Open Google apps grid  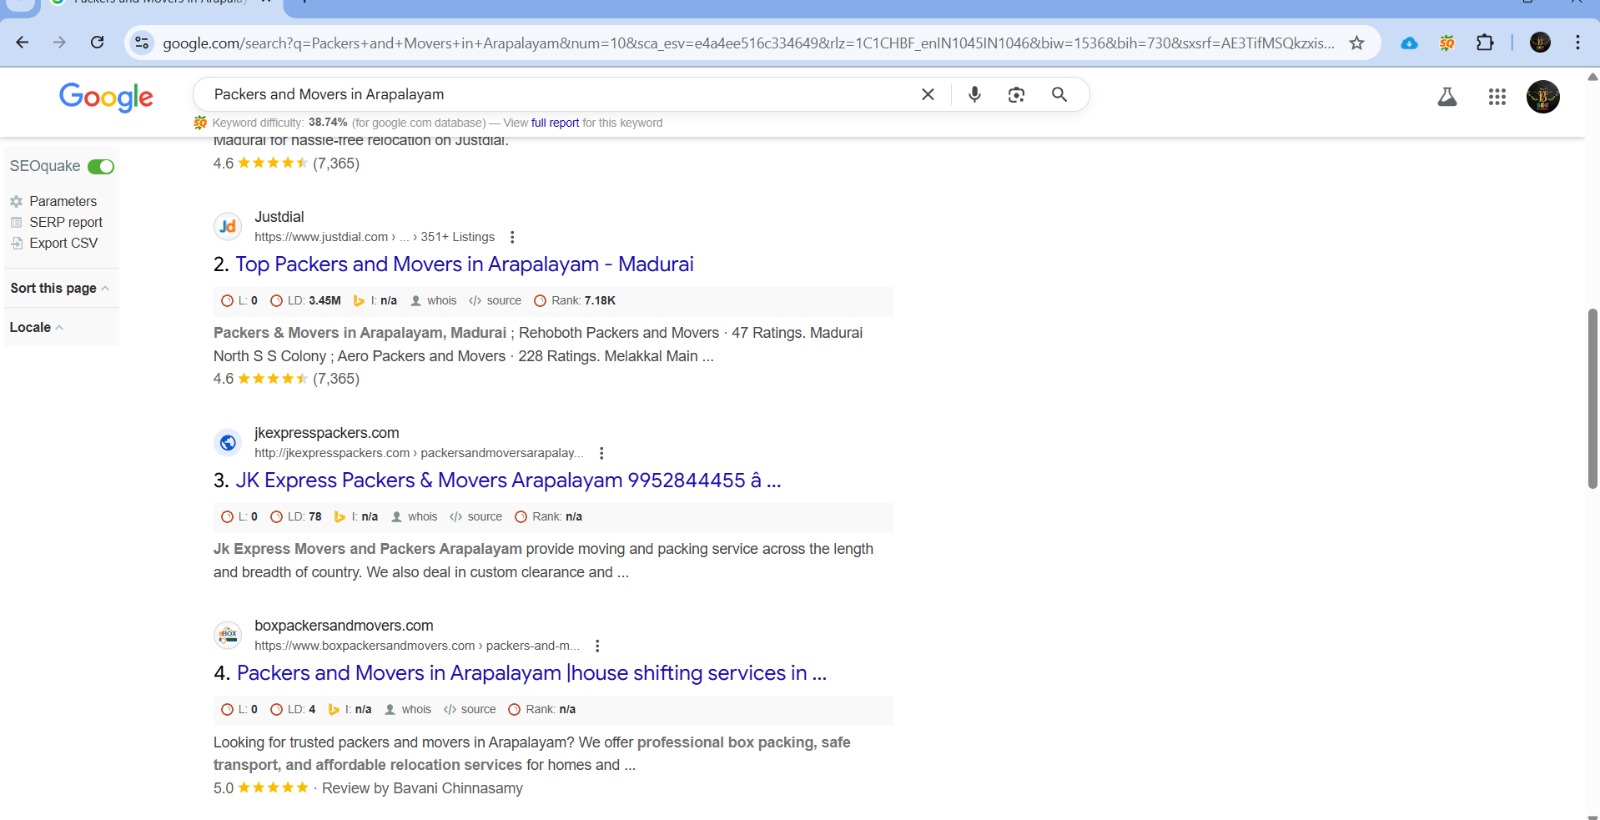click(x=1497, y=97)
